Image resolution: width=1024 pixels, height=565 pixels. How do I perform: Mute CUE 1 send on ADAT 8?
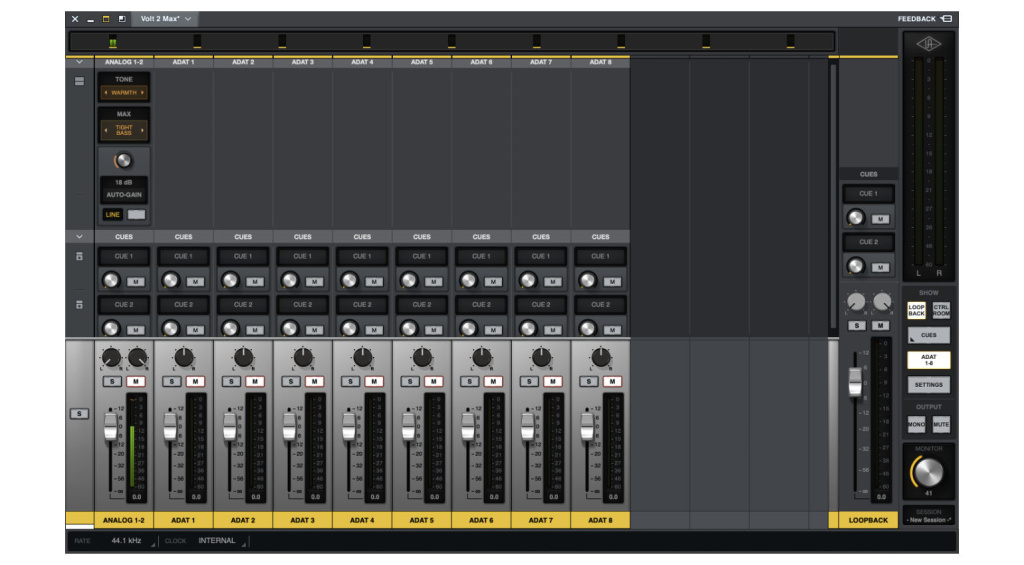pyautogui.click(x=612, y=282)
